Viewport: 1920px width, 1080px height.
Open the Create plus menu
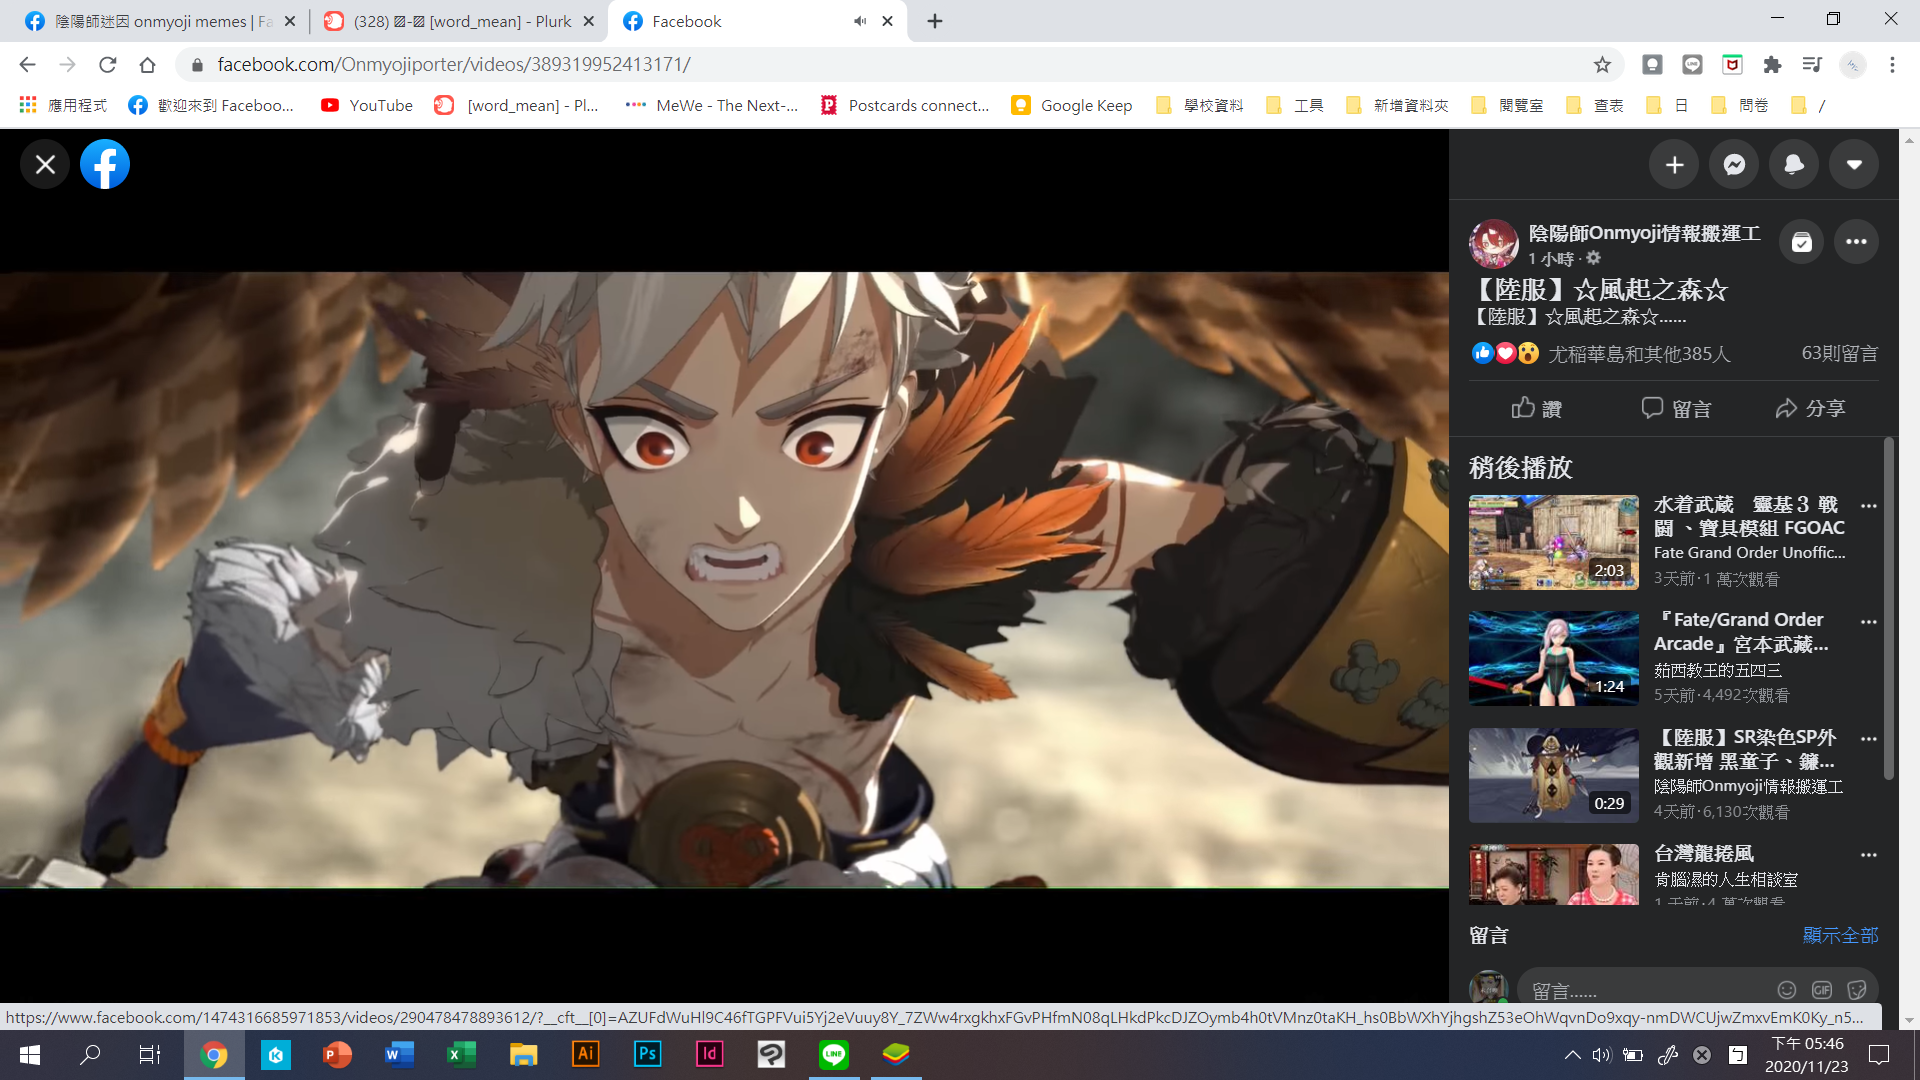pos(1674,165)
